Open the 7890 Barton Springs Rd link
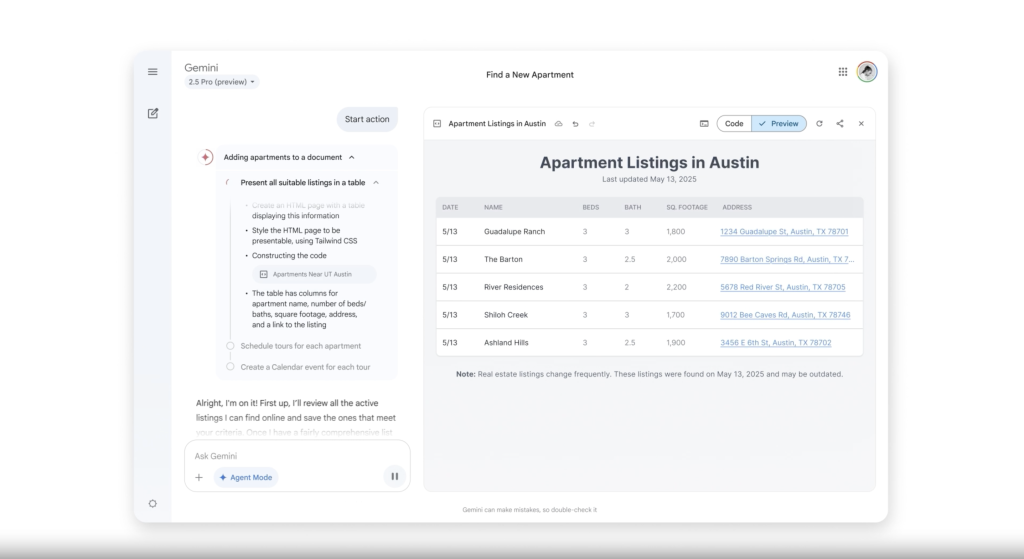 pos(787,259)
